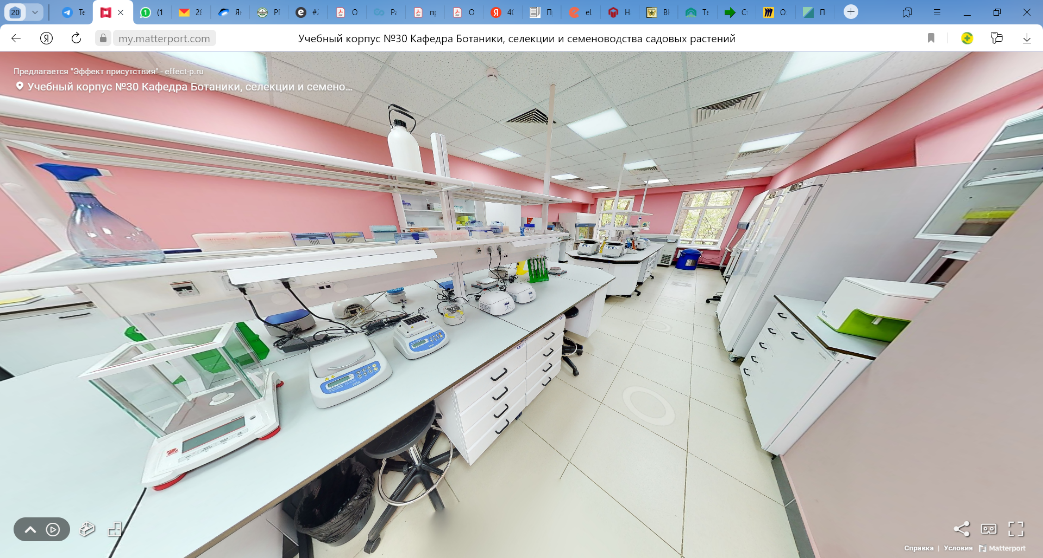The height and width of the screenshot is (558, 1043).
Task: Switch to the floor plan view
Action: click(x=115, y=529)
